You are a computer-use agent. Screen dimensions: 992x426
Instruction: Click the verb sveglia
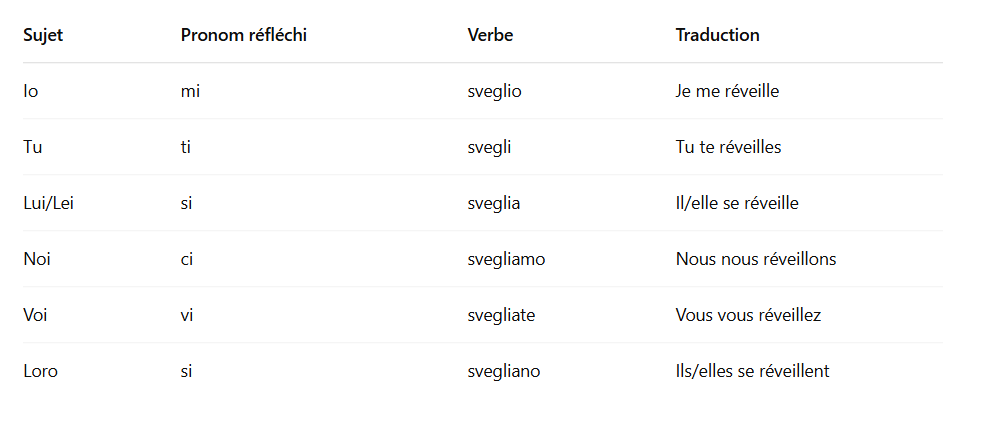coord(493,203)
